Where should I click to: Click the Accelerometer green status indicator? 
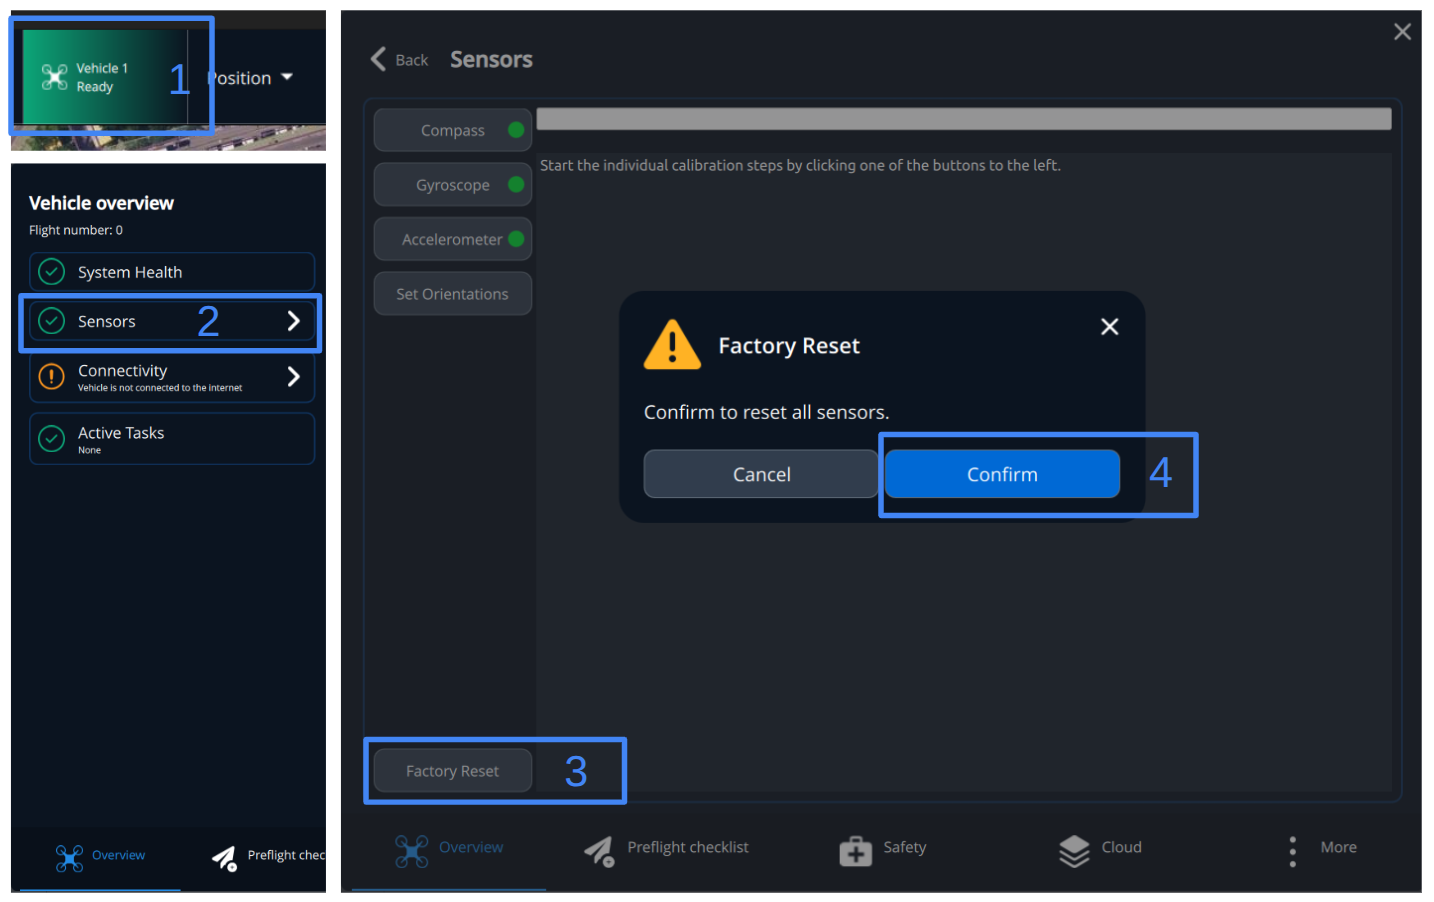coord(516,239)
